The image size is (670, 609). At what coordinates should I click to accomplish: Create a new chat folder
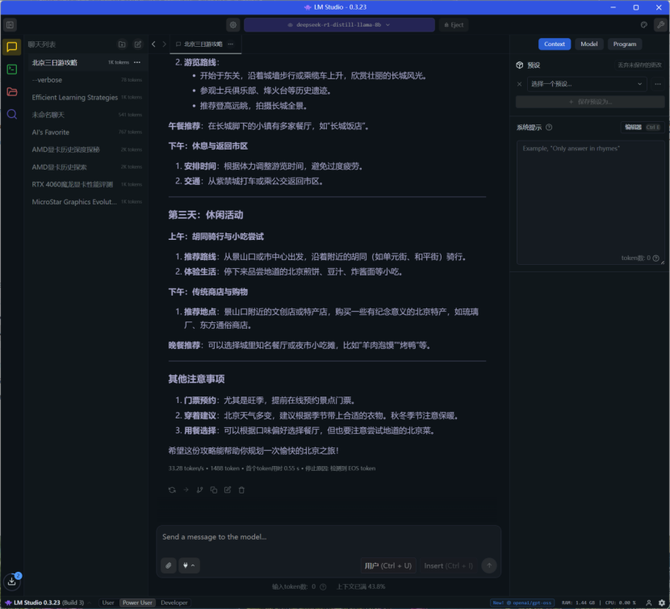click(122, 45)
